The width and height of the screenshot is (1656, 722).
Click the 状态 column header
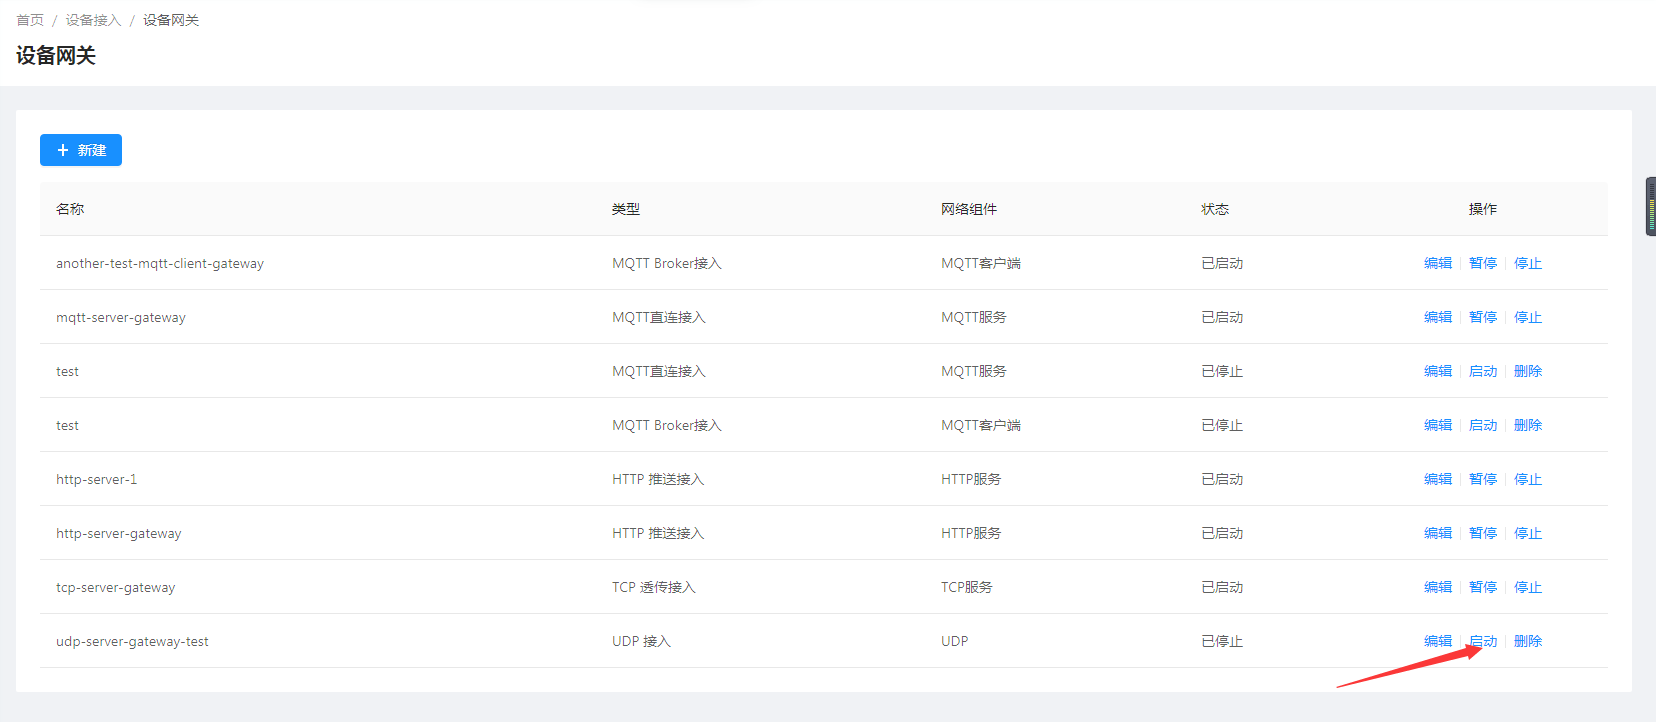pos(1214,209)
